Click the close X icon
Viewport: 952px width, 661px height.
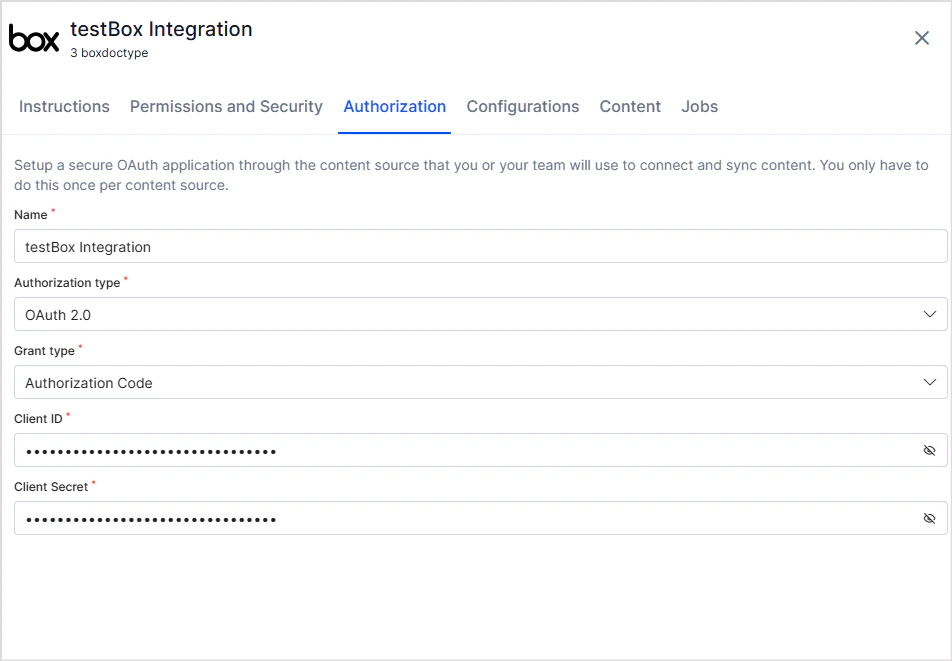[x=921, y=38]
